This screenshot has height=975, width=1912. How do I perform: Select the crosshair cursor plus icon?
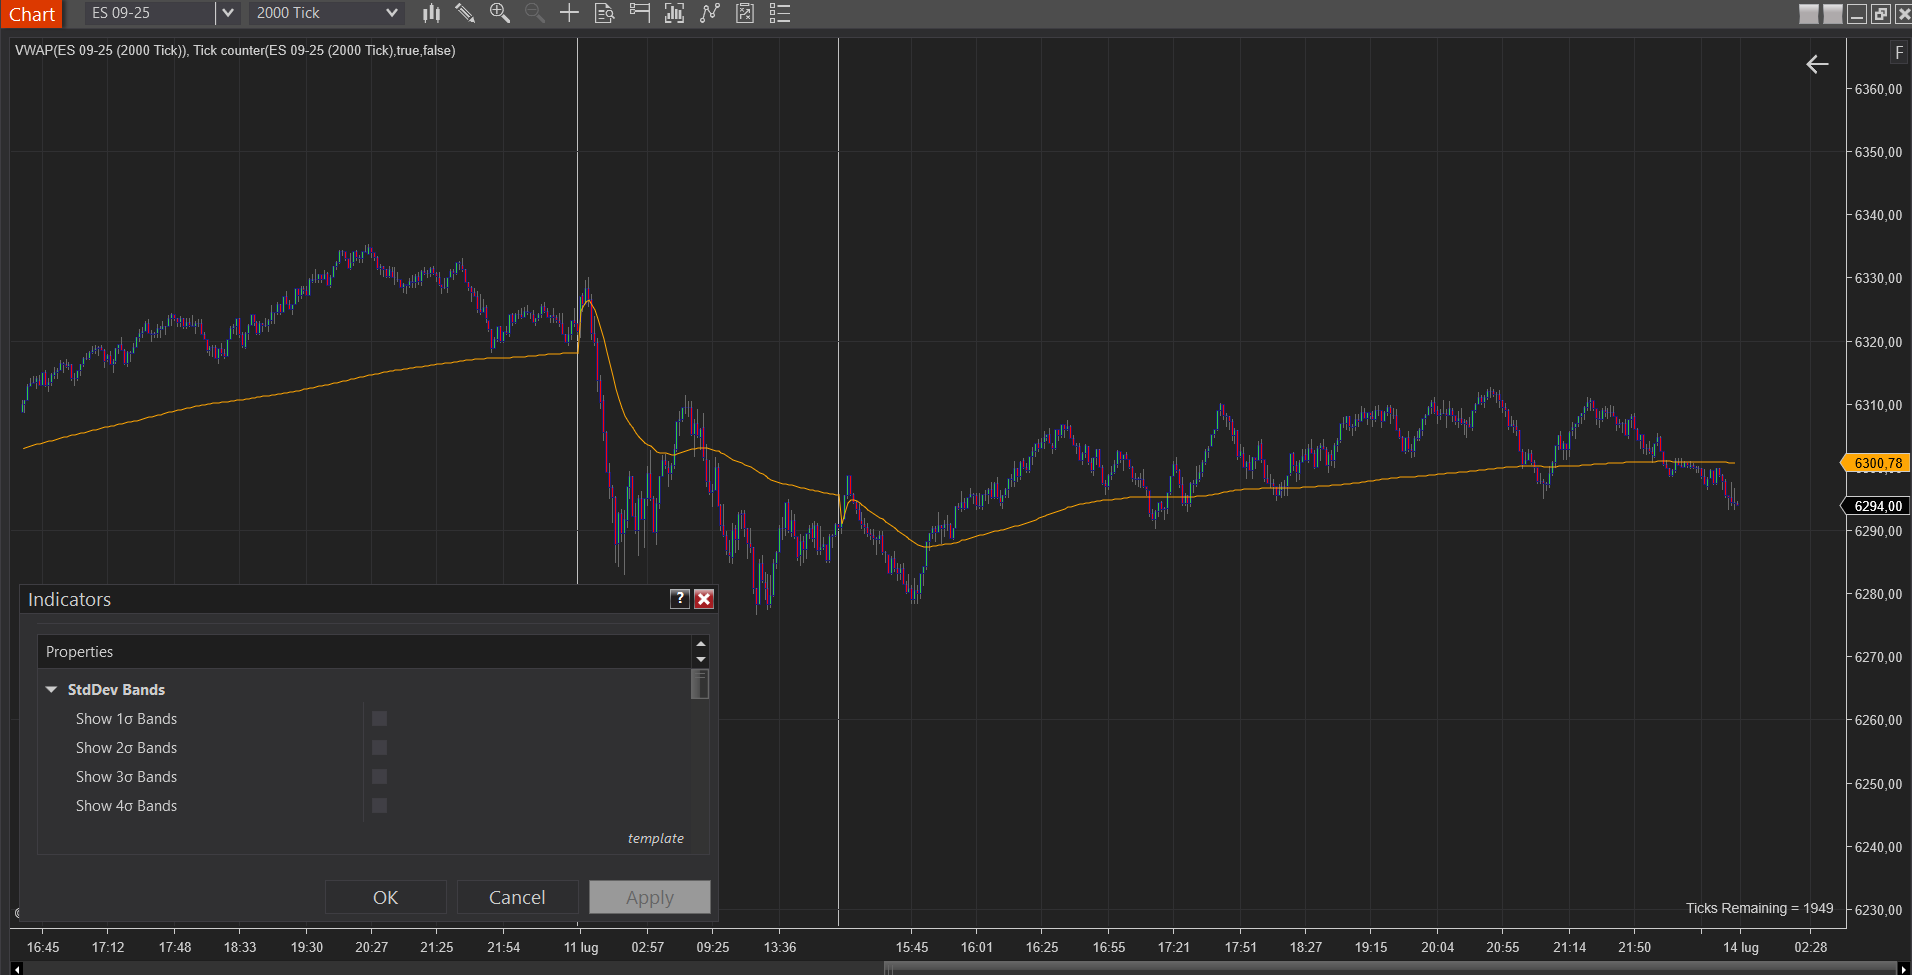[569, 13]
